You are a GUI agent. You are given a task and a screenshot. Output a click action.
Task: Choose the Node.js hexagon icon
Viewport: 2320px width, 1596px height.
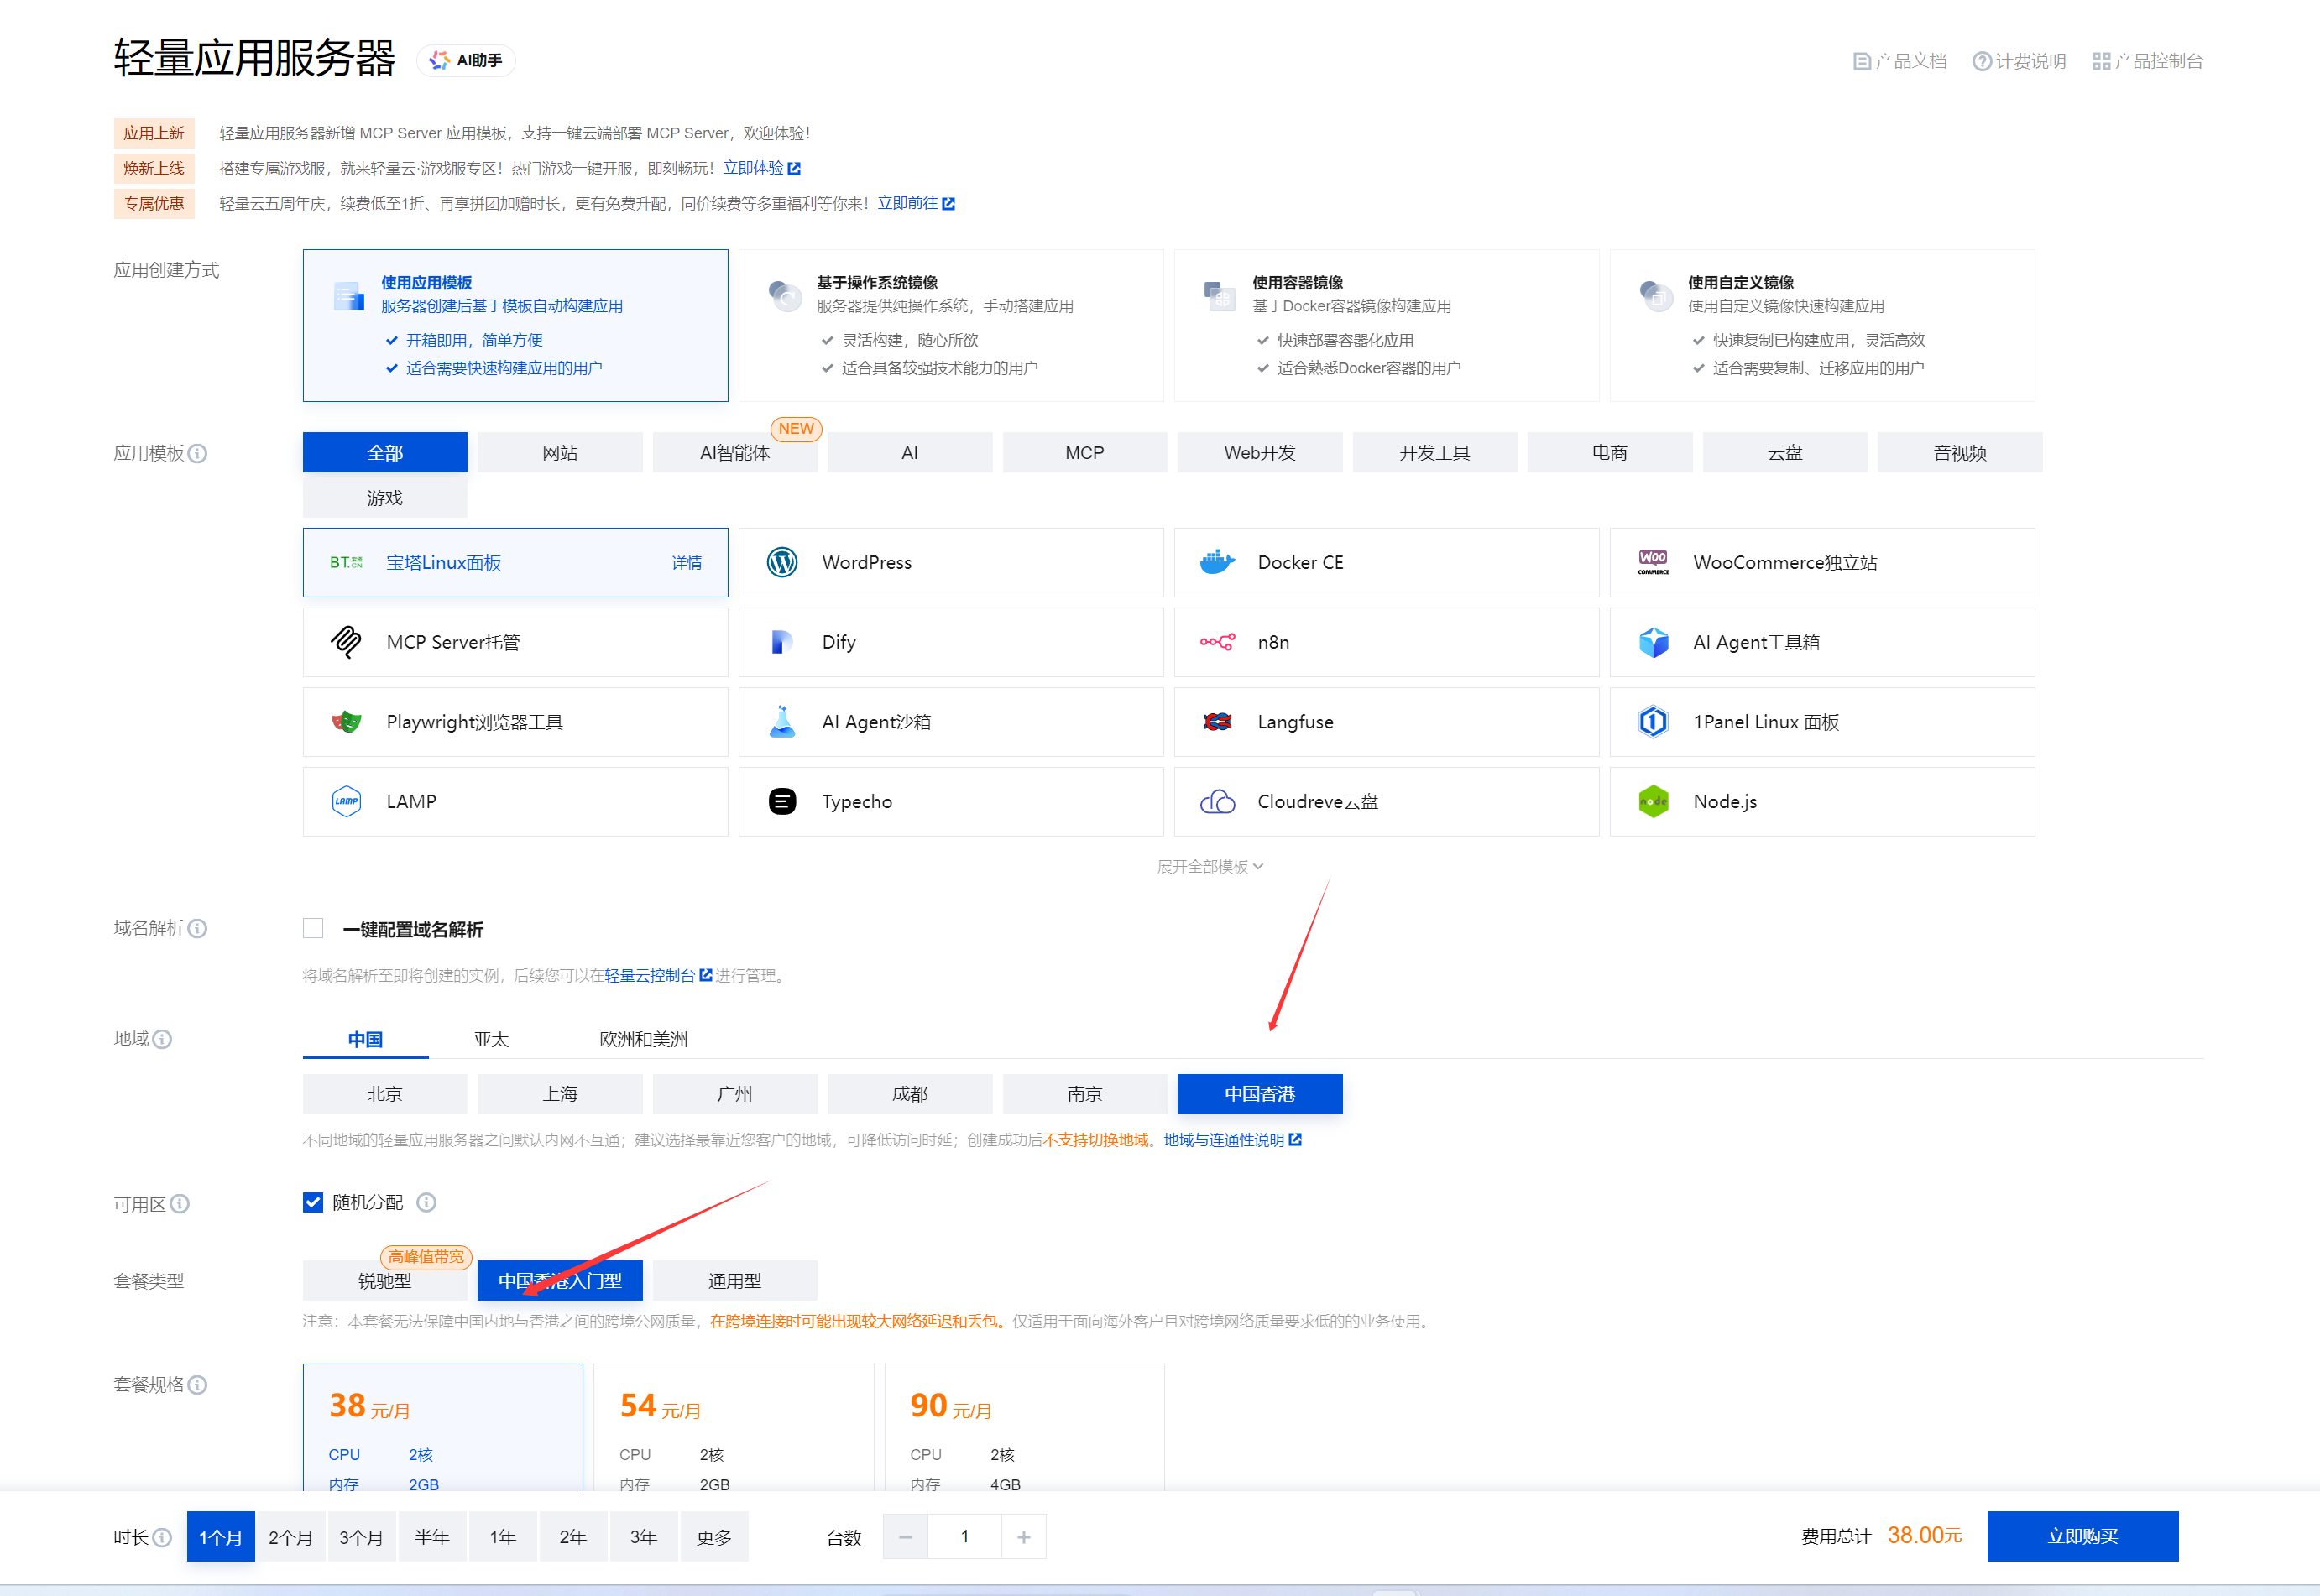1653,802
